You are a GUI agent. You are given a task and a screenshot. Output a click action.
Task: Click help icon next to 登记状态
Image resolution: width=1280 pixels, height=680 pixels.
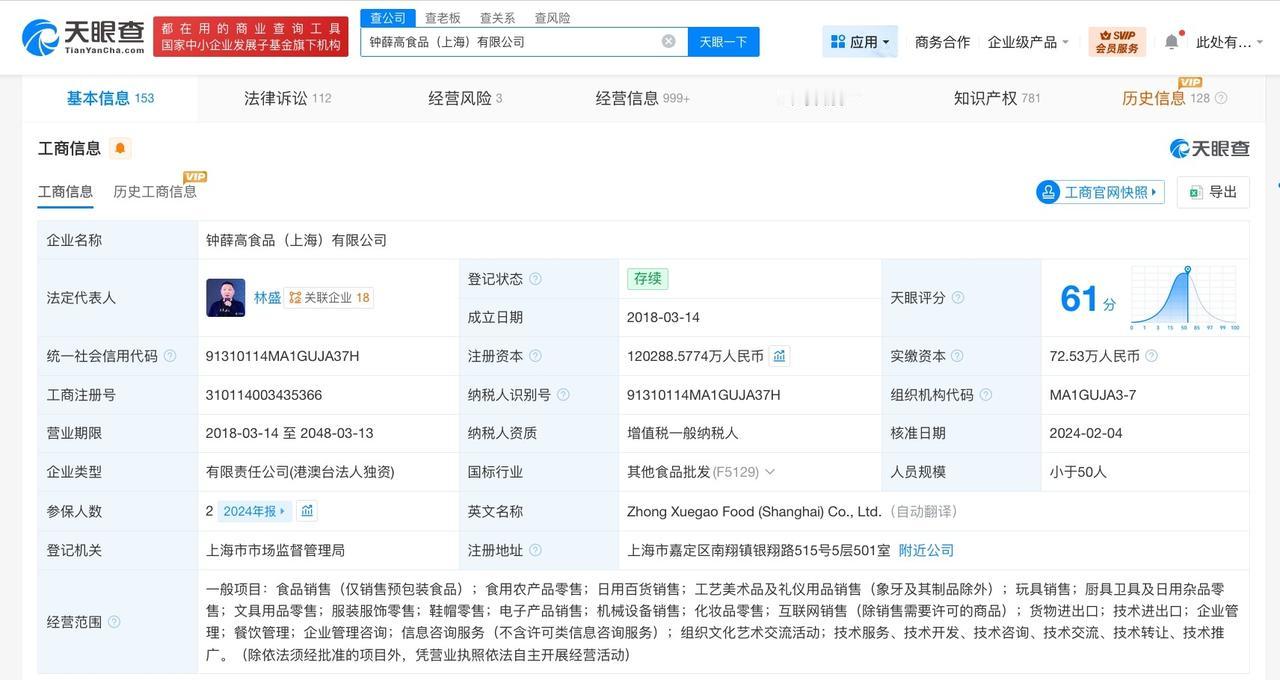tap(535, 279)
